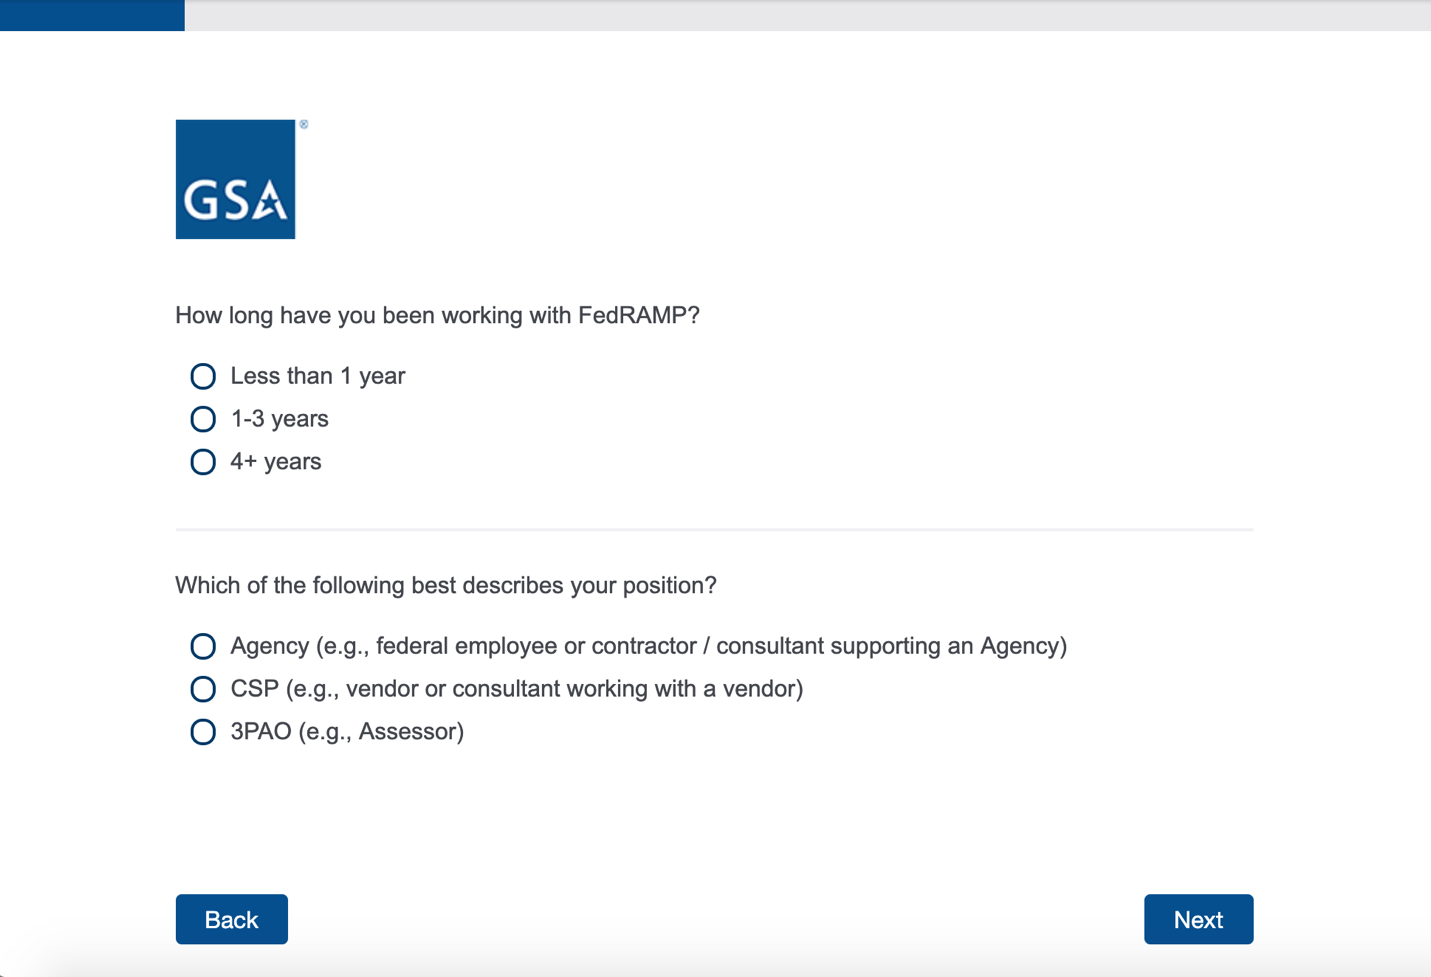
Task: Click the '3PAO (e.g., Assessor)' label text
Action: 346,732
